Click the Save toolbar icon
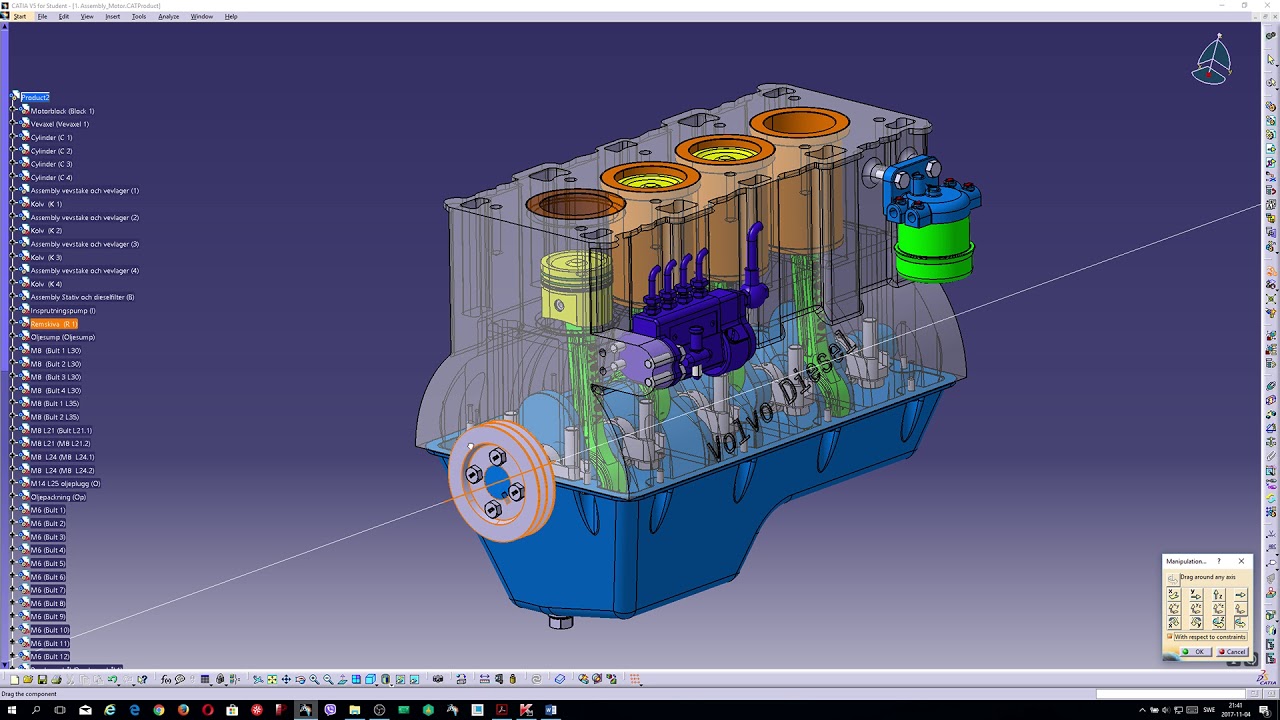 (42, 679)
